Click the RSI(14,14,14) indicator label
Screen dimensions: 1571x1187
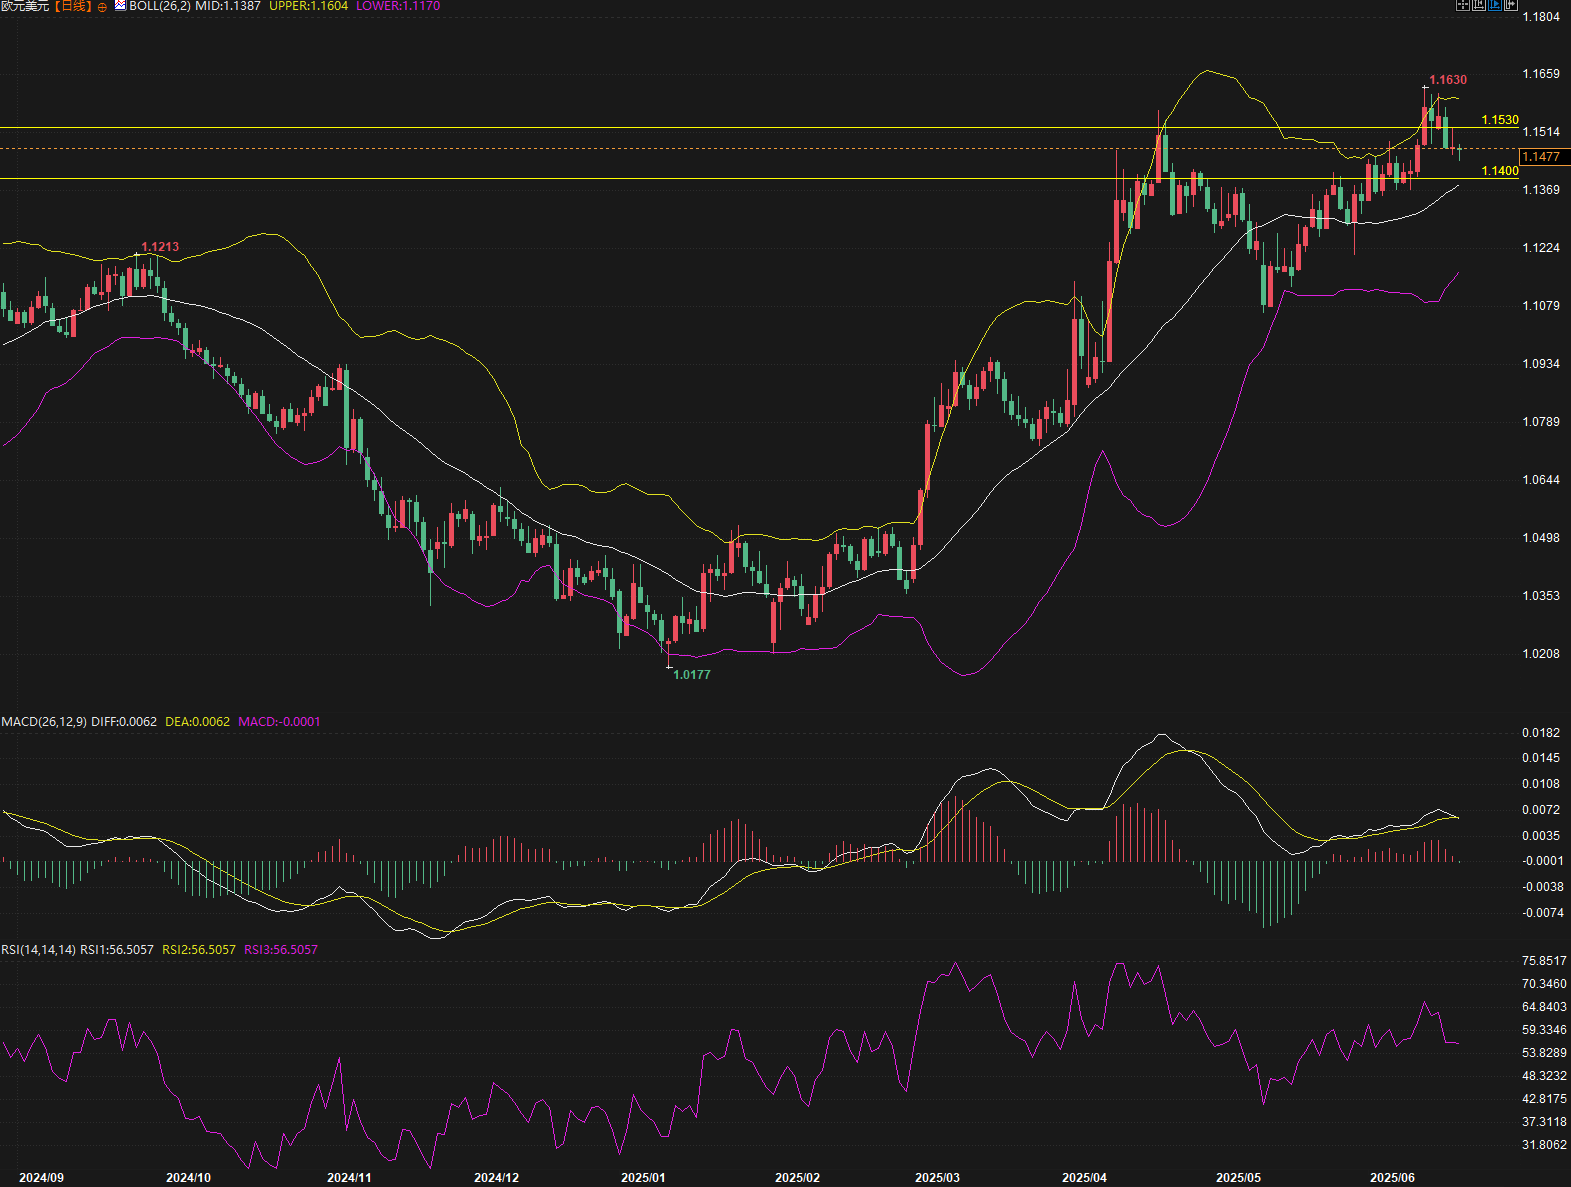click(38, 949)
